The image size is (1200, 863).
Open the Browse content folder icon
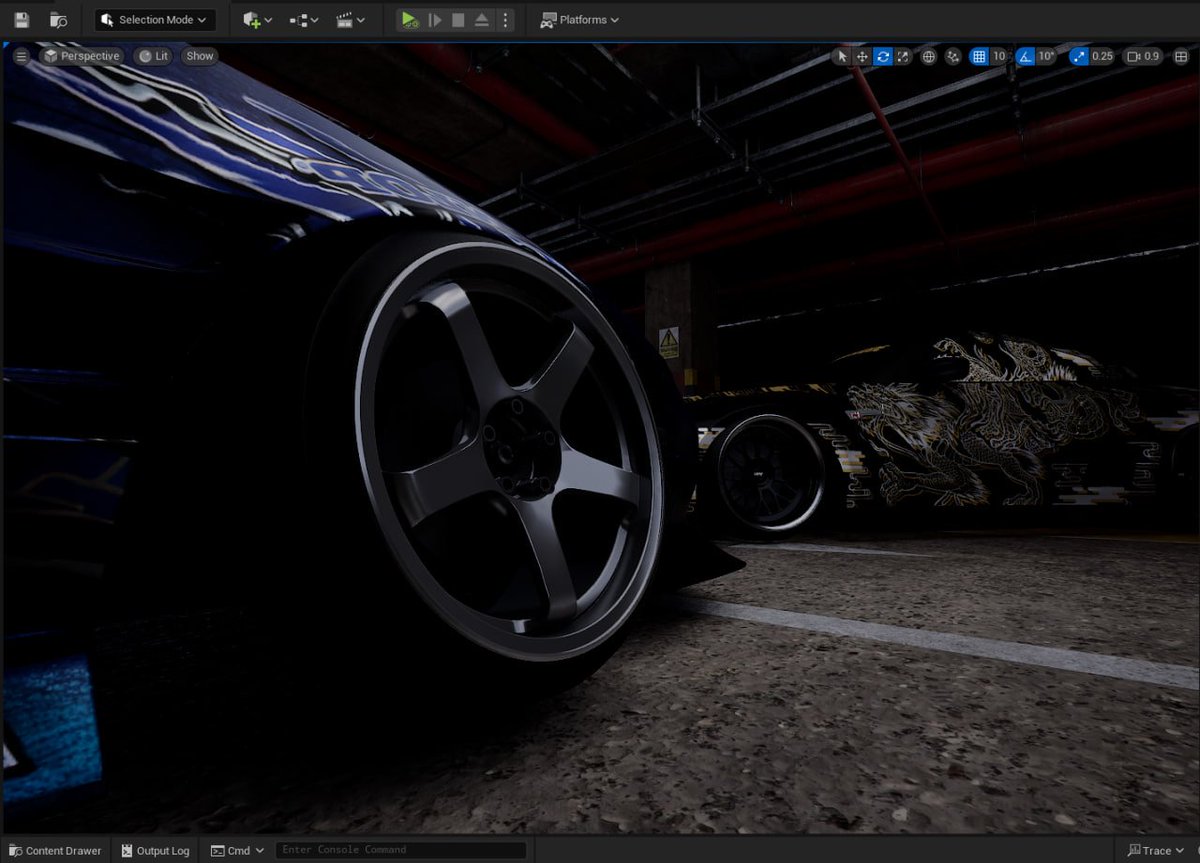point(59,20)
